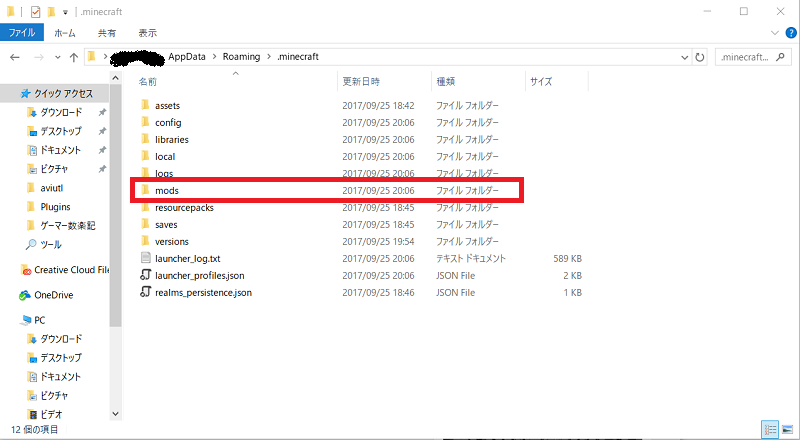The width and height of the screenshot is (800, 440).
Task: Open quick access toolbar customize dropdown
Action: point(65,12)
